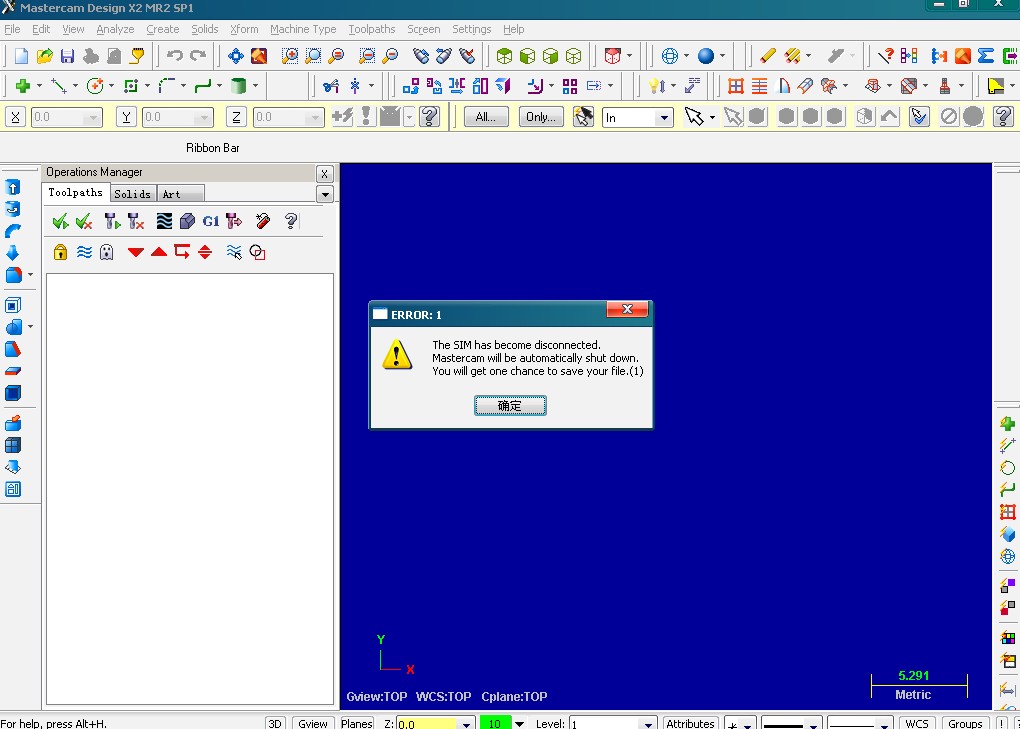Toggle the standard selection arrow icon
This screenshot has height=729, width=1020.
point(693,117)
